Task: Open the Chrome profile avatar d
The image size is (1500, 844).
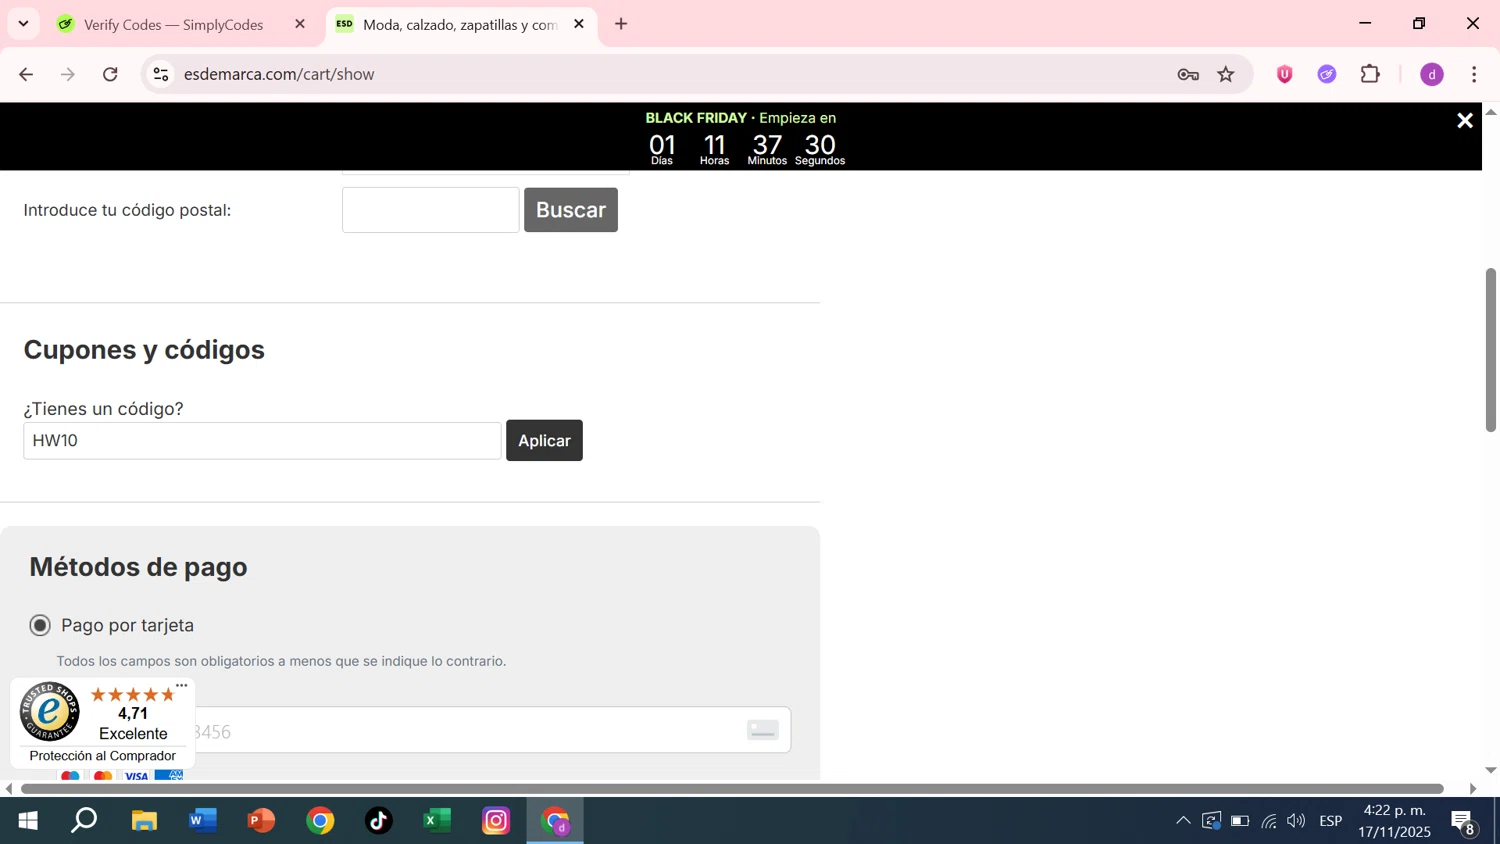Action: (1432, 74)
